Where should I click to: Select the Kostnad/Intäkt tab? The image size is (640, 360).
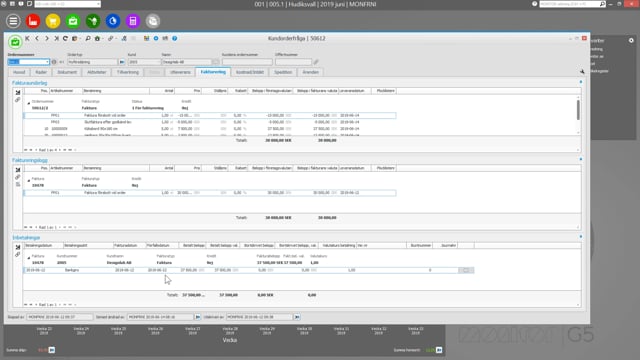coord(249,72)
